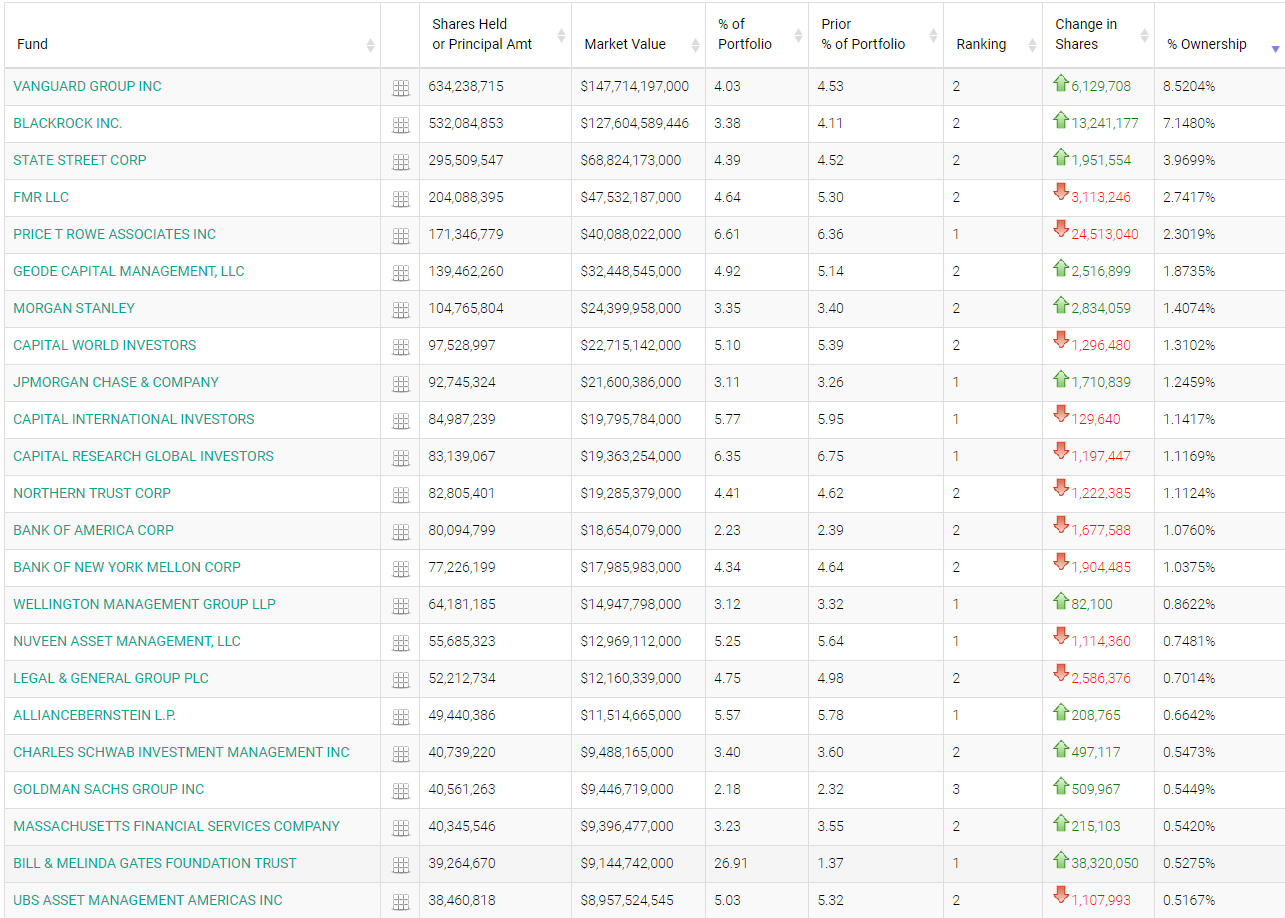Select % ownership value 8.5204%
Screen dimensions: 1285x918
pyautogui.click(x=1189, y=86)
